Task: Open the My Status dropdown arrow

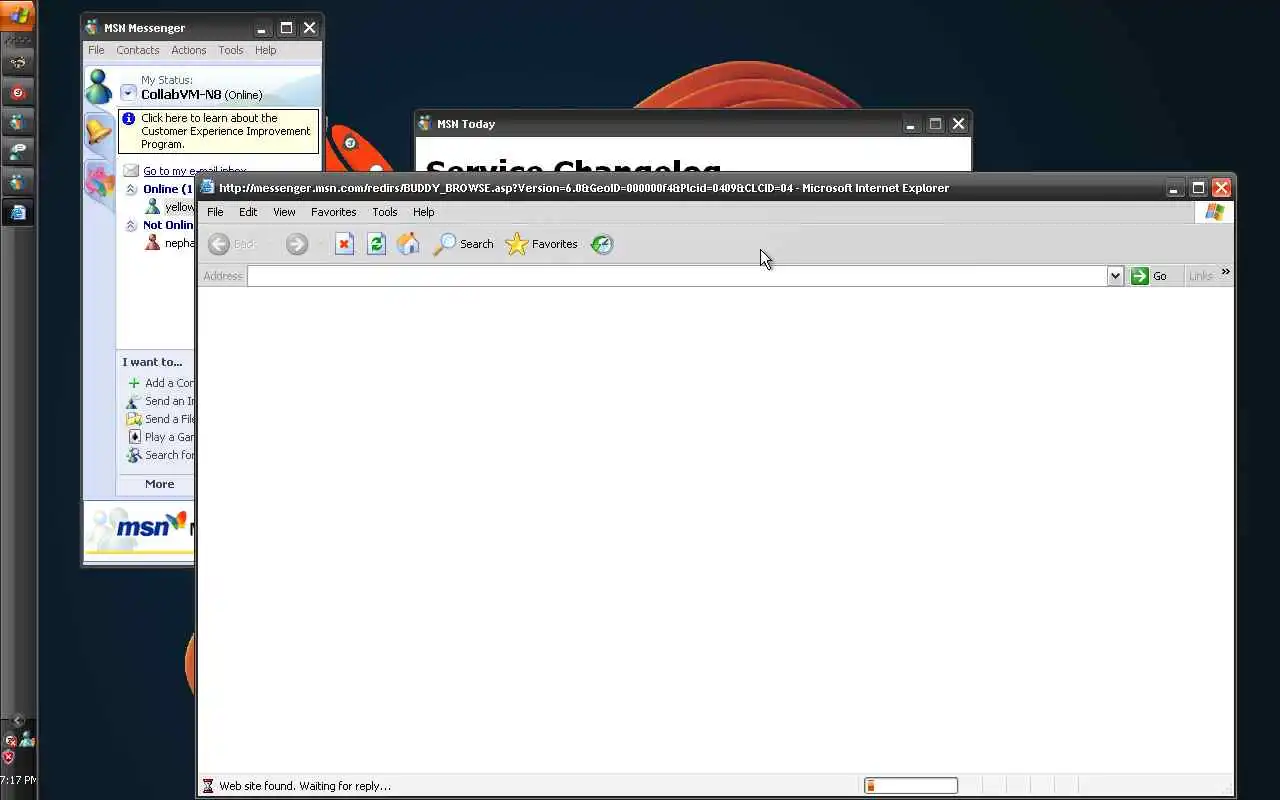Action: 128,93
